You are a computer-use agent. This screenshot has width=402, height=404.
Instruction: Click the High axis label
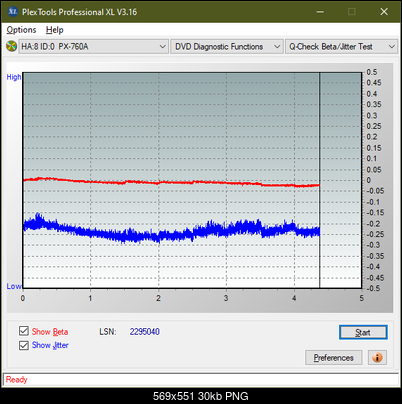[x=14, y=77]
